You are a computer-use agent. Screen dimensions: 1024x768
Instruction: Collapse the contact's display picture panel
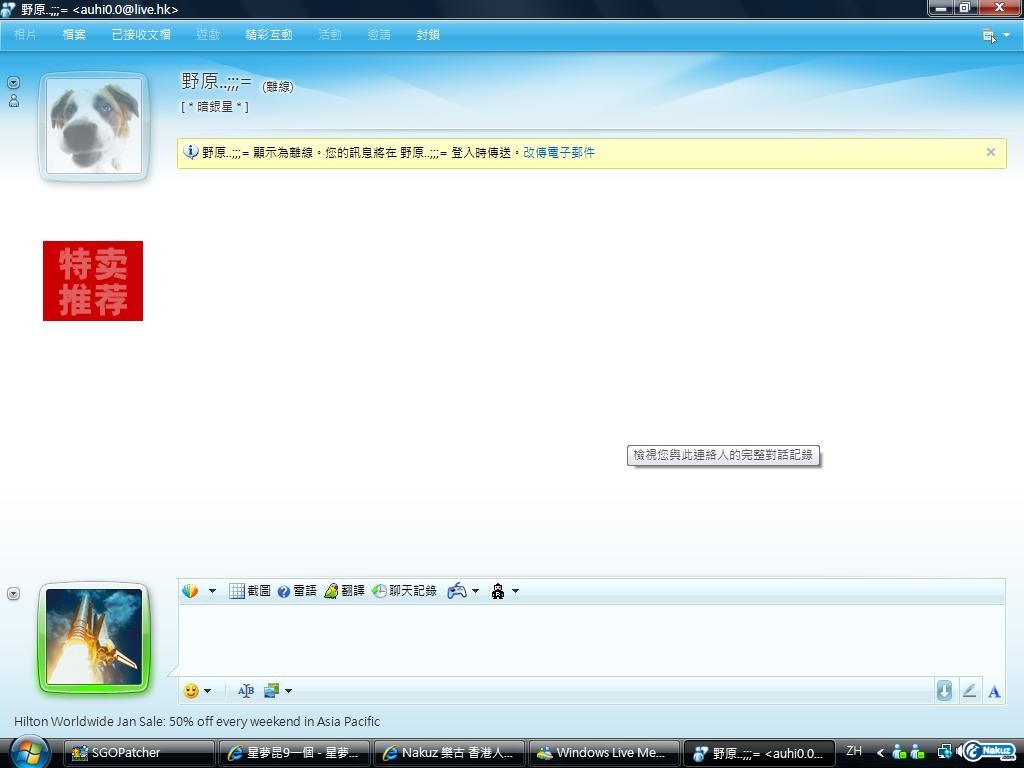pos(13,82)
